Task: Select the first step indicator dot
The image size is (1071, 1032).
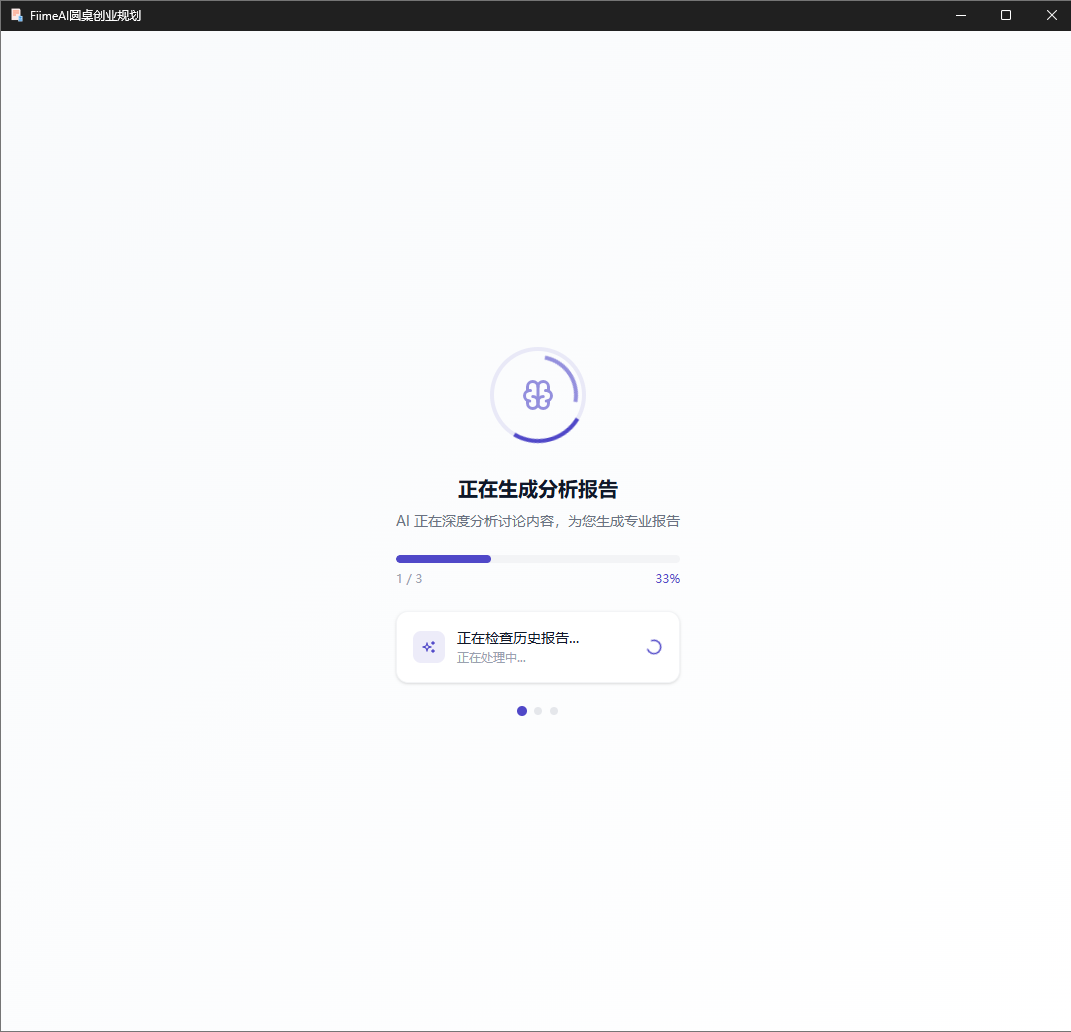Action: pyautogui.click(x=522, y=711)
